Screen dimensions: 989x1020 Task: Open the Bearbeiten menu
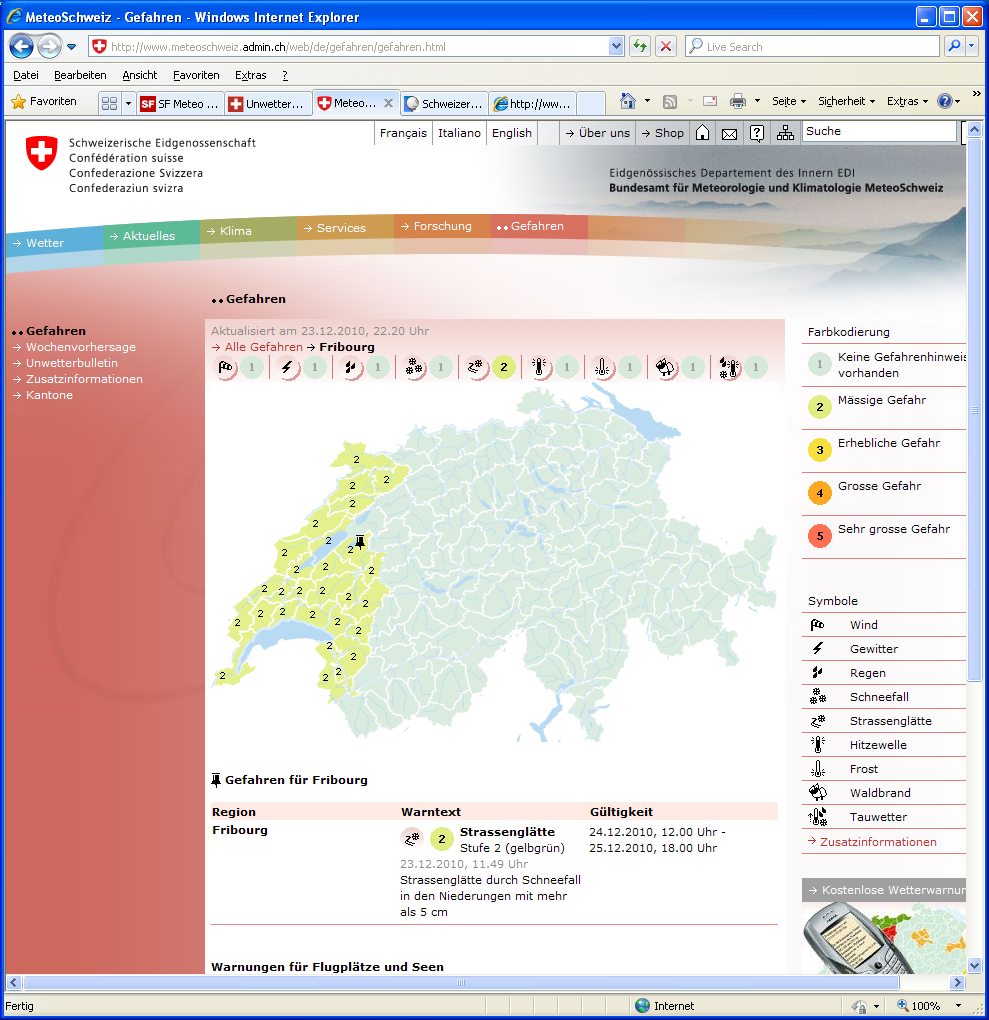tap(80, 75)
